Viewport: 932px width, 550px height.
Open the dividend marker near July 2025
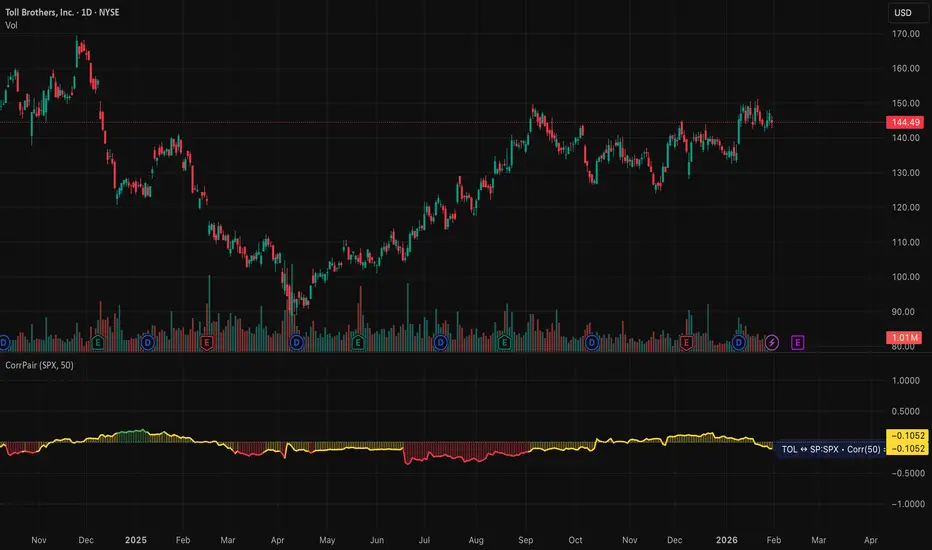point(440,342)
